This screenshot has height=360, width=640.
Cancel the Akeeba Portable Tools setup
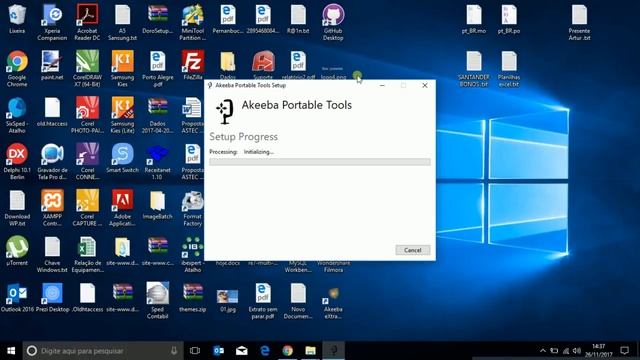coord(413,250)
